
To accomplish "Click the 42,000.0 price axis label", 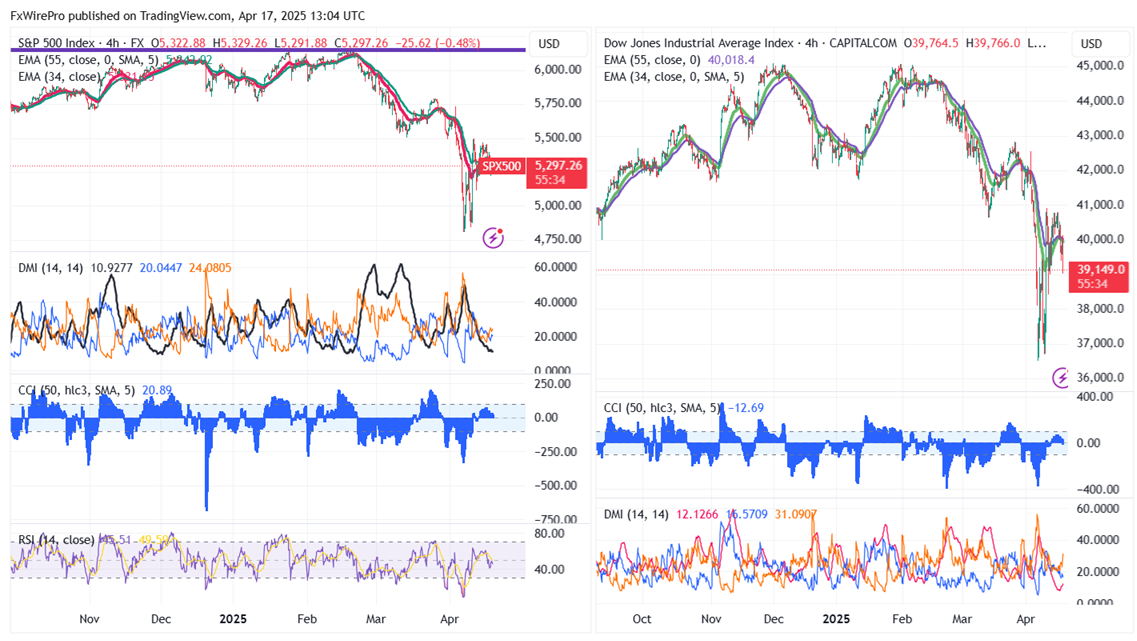I will click(1100, 170).
